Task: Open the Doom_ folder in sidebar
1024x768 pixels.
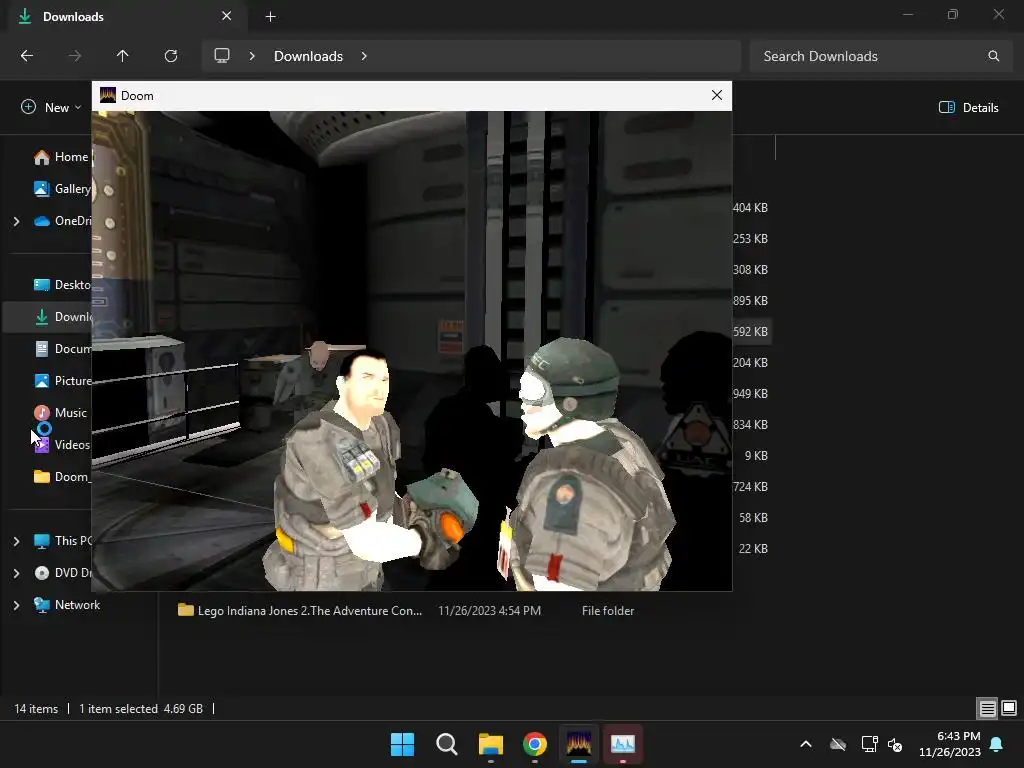Action: (62, 477)
